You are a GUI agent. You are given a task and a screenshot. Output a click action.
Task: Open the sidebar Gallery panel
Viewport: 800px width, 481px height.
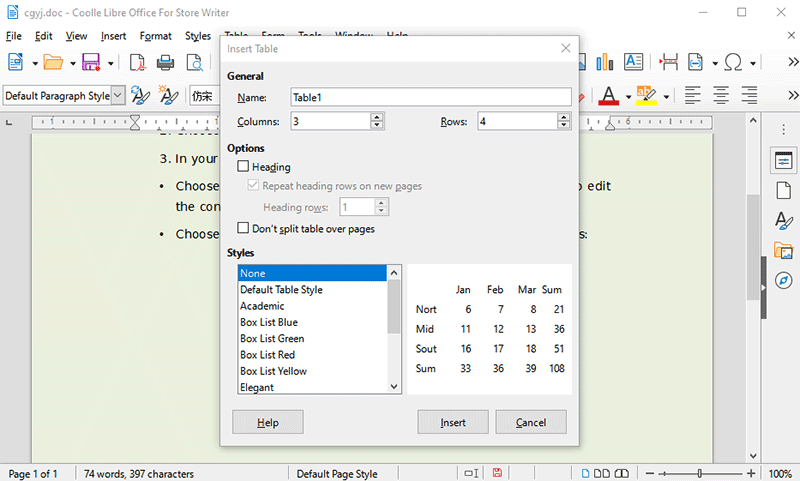782,251
